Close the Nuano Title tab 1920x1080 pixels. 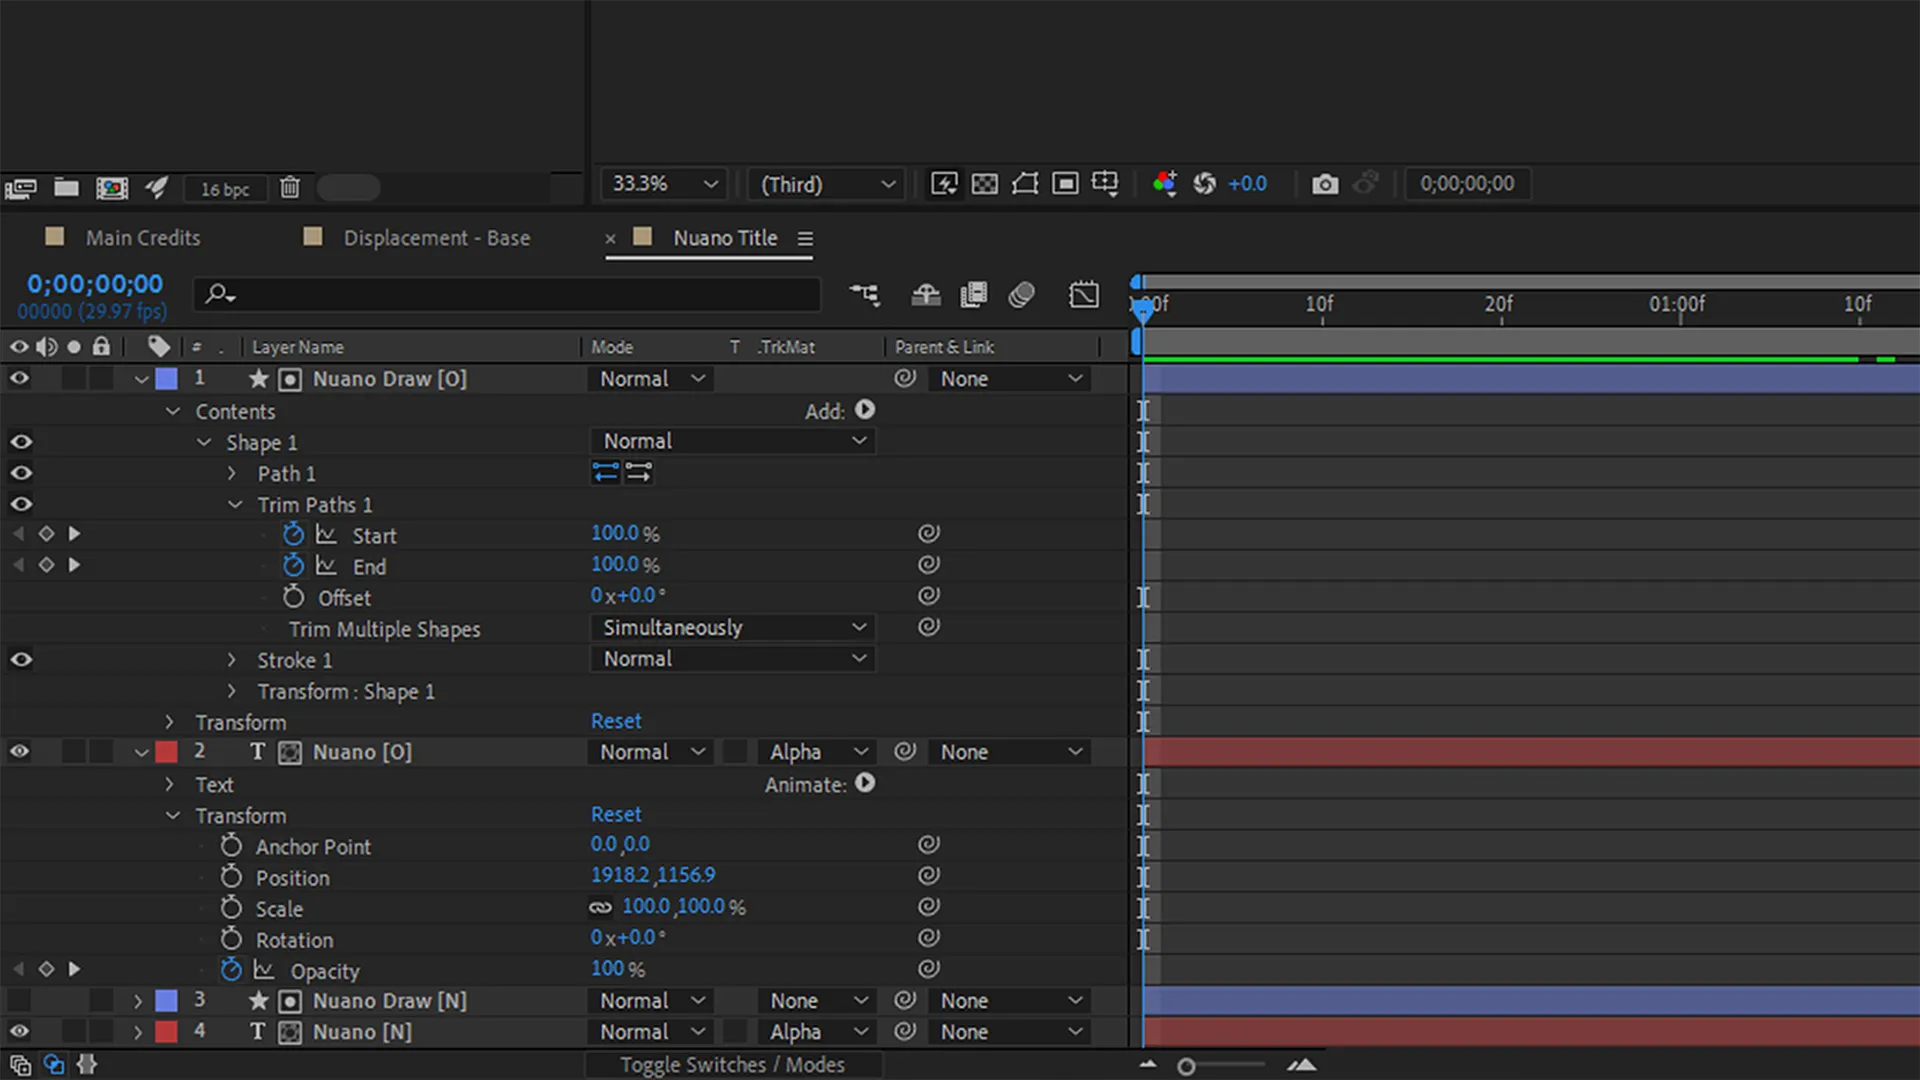pyautogui.click(x=610, y=239)
